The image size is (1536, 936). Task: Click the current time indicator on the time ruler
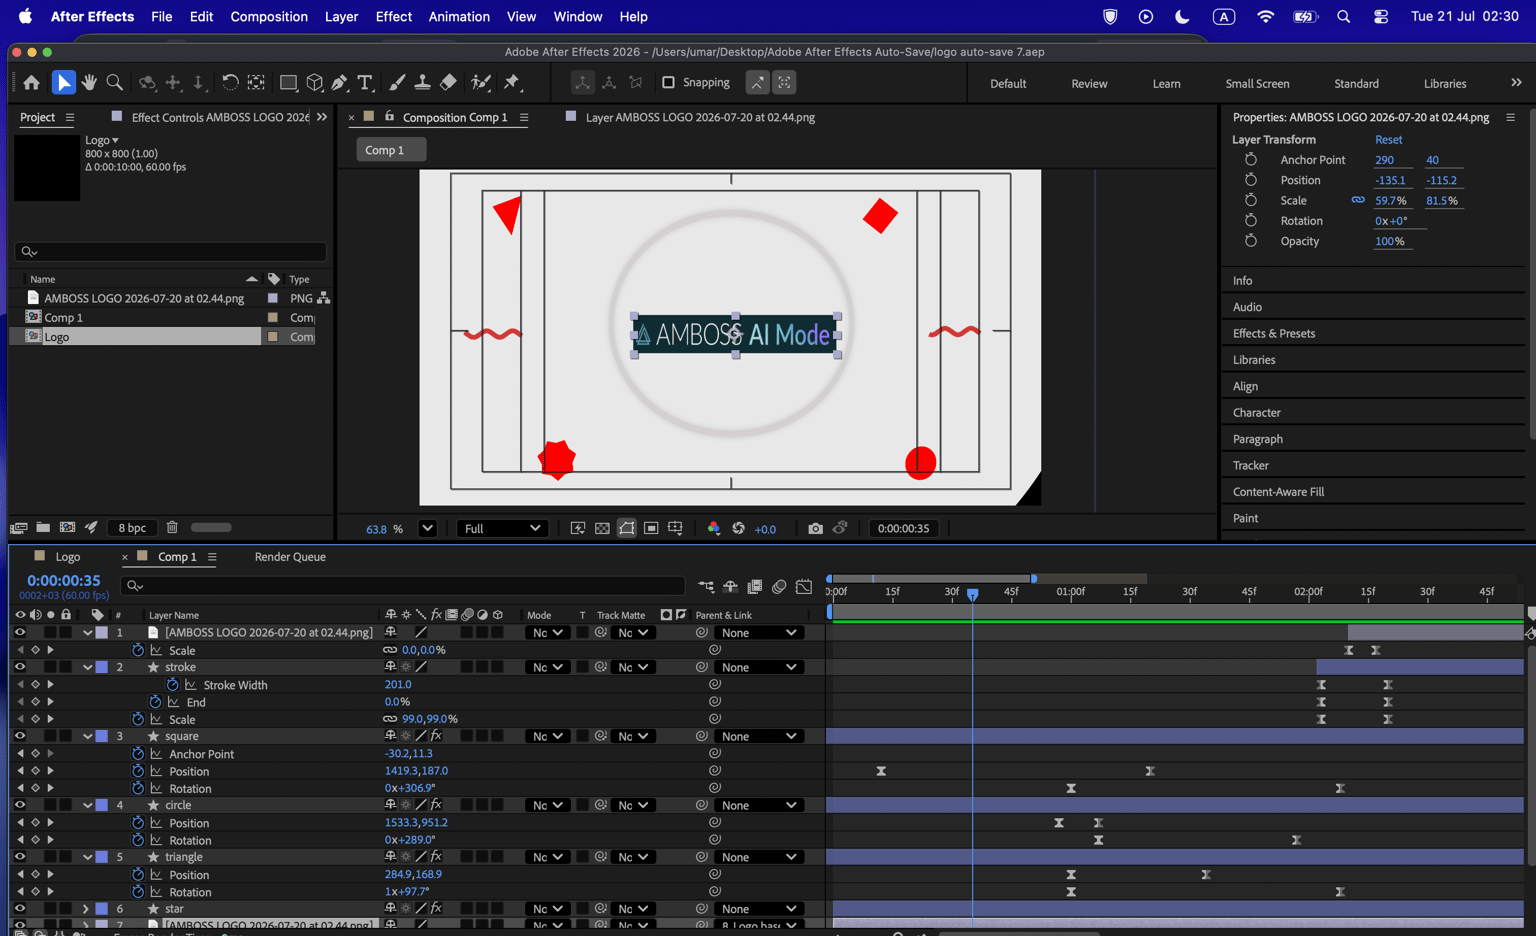tap(972, 593)
